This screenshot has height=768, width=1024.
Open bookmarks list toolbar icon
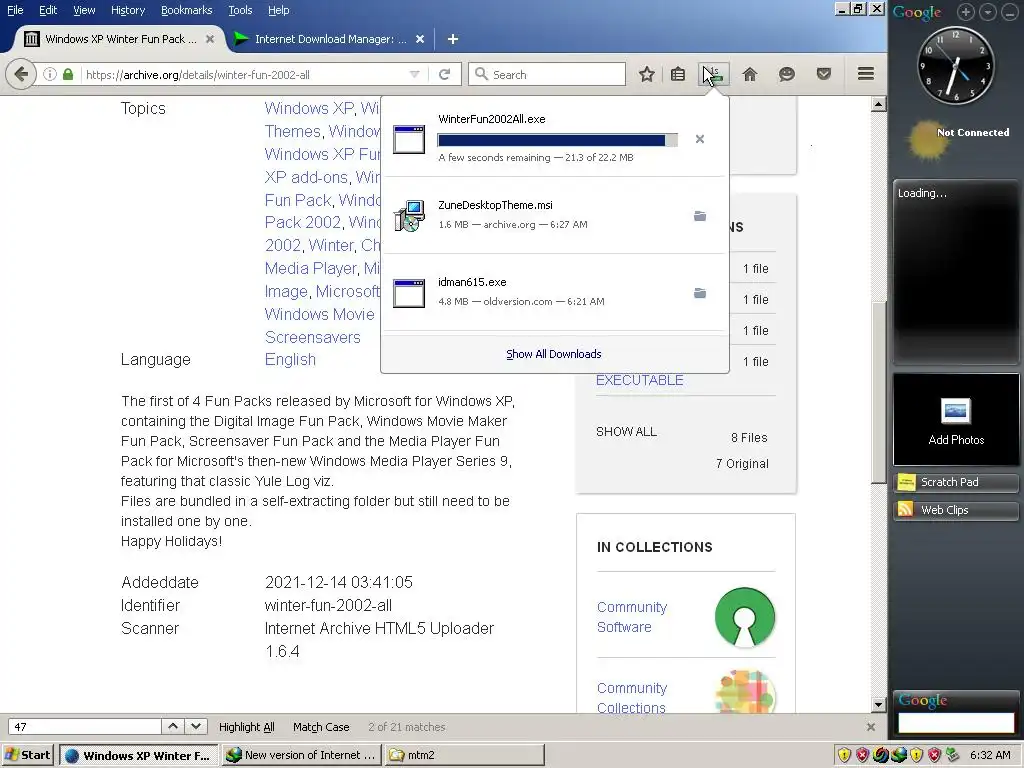click(x=678, y=74)
